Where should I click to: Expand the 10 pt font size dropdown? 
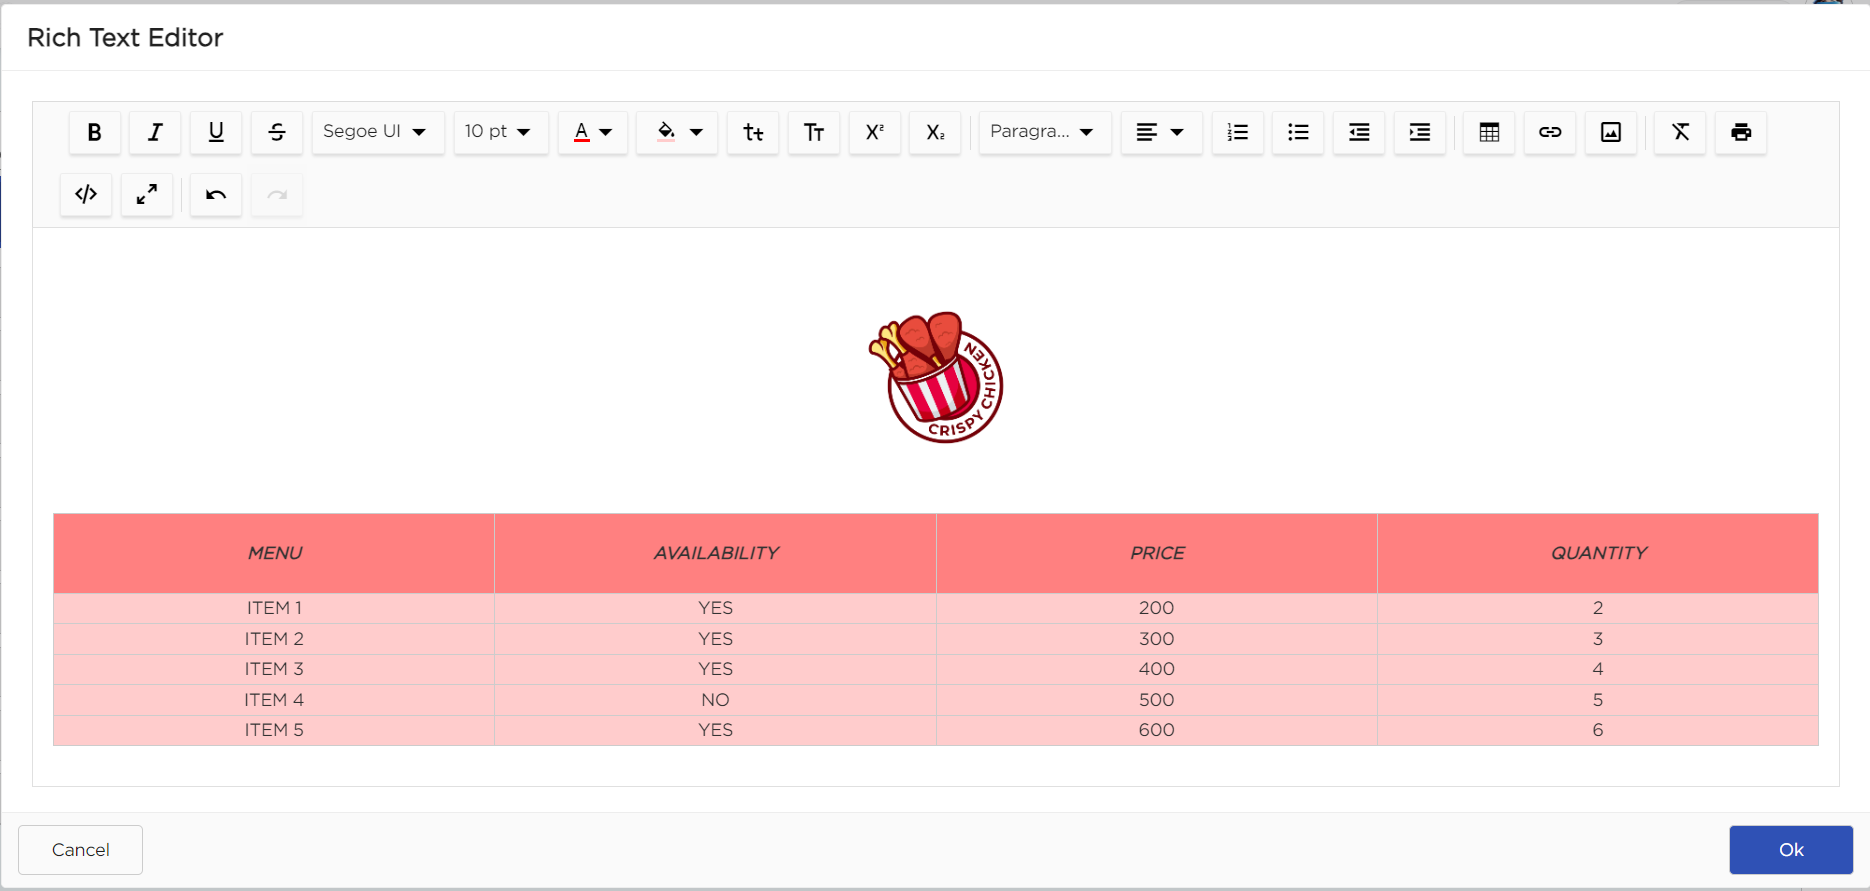(500, 132)
